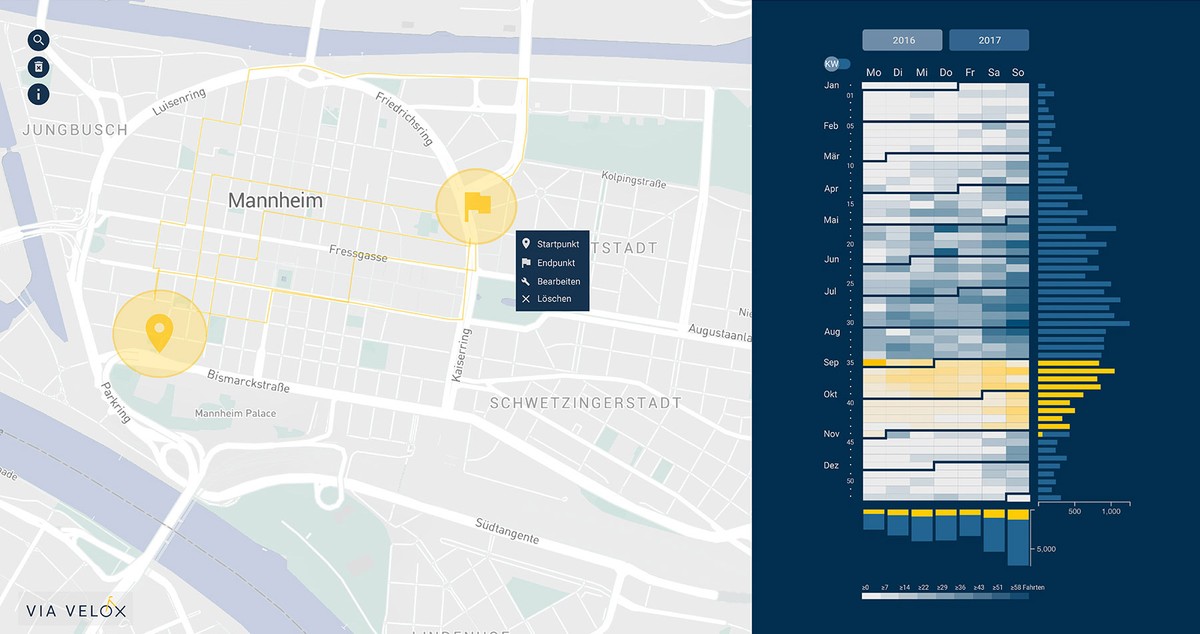Click the Fr weekday column header
Viewport: 1200px width, 634px height.
coord(970,73)
